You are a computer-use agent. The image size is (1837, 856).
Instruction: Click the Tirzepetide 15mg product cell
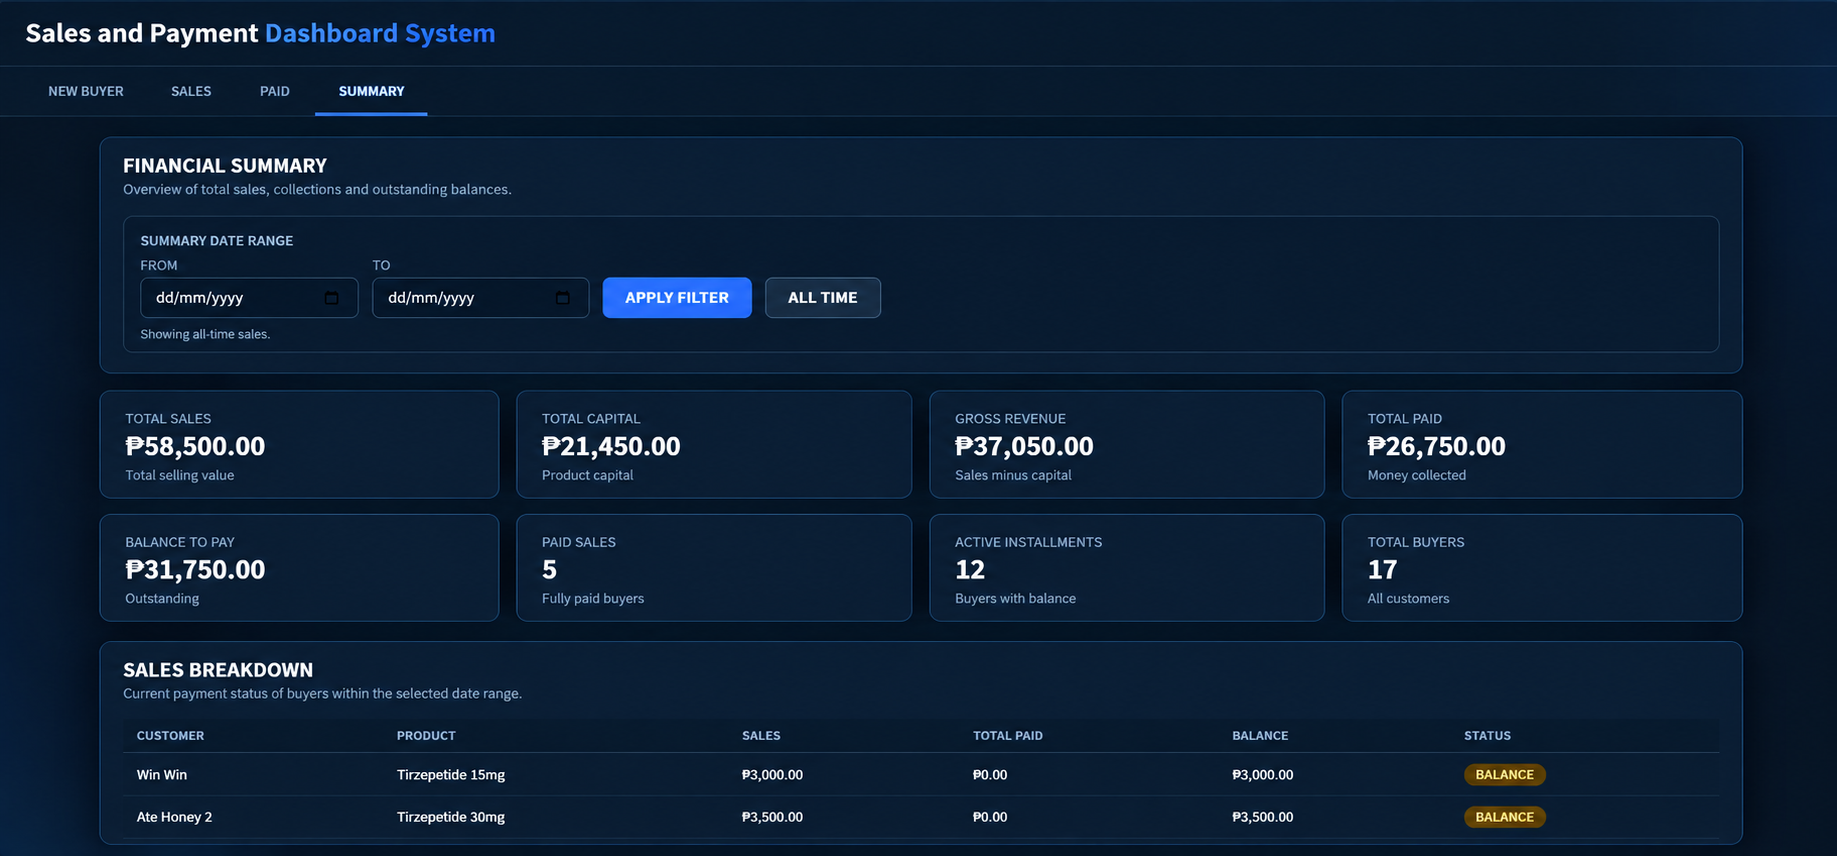click(x=451, y=775)
